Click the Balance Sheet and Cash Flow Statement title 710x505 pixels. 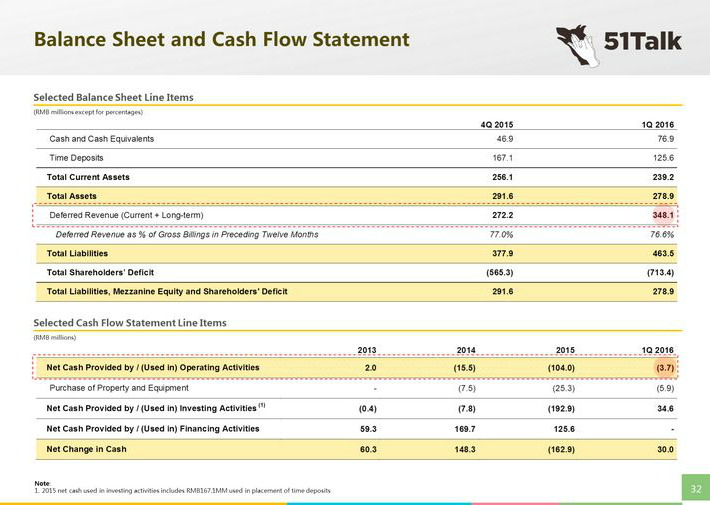click(222, 40)
